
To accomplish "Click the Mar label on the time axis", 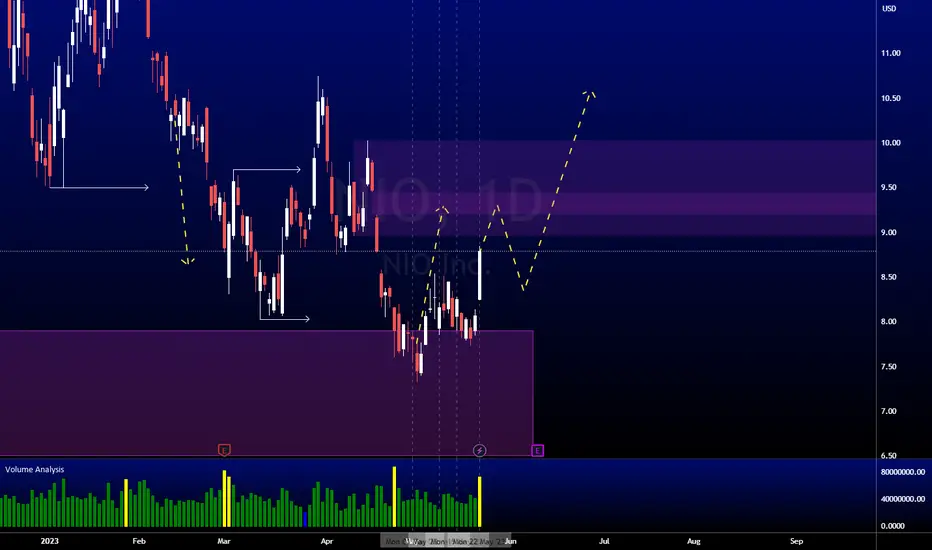I will [224, 541].
